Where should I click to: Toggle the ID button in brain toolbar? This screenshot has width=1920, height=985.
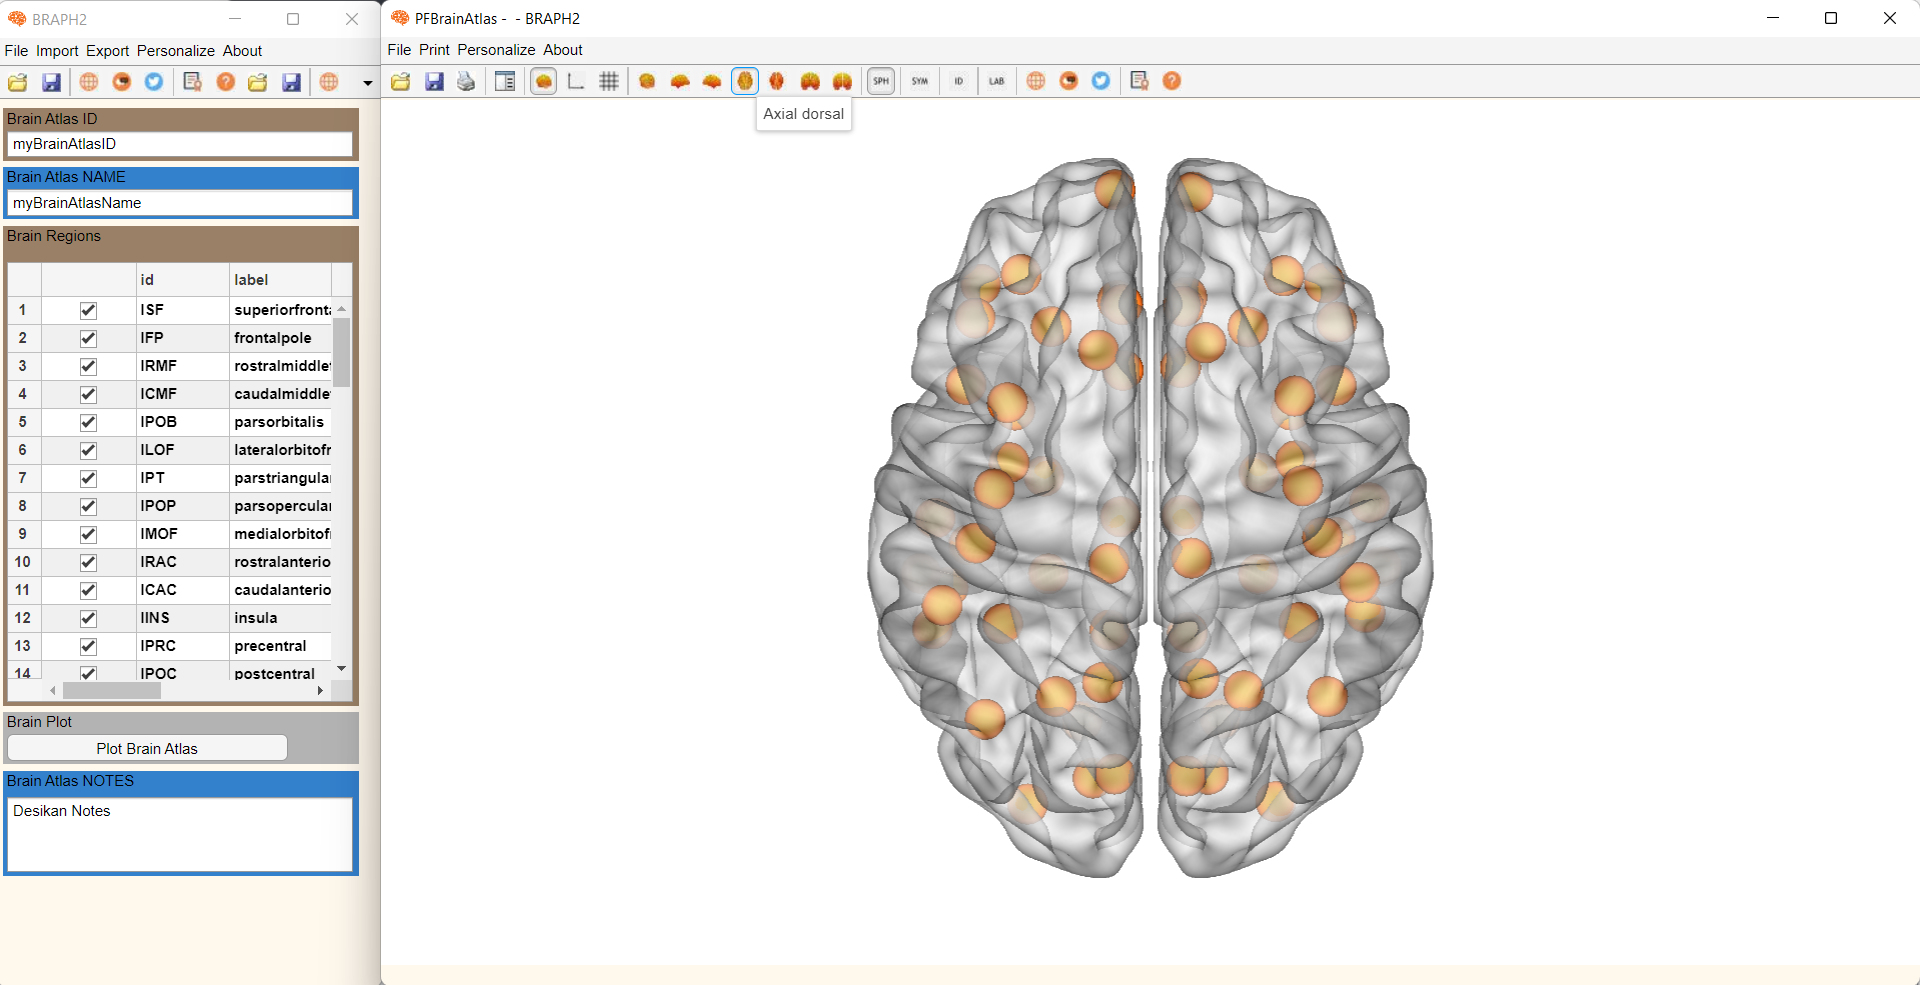click(x=958, y=81)
